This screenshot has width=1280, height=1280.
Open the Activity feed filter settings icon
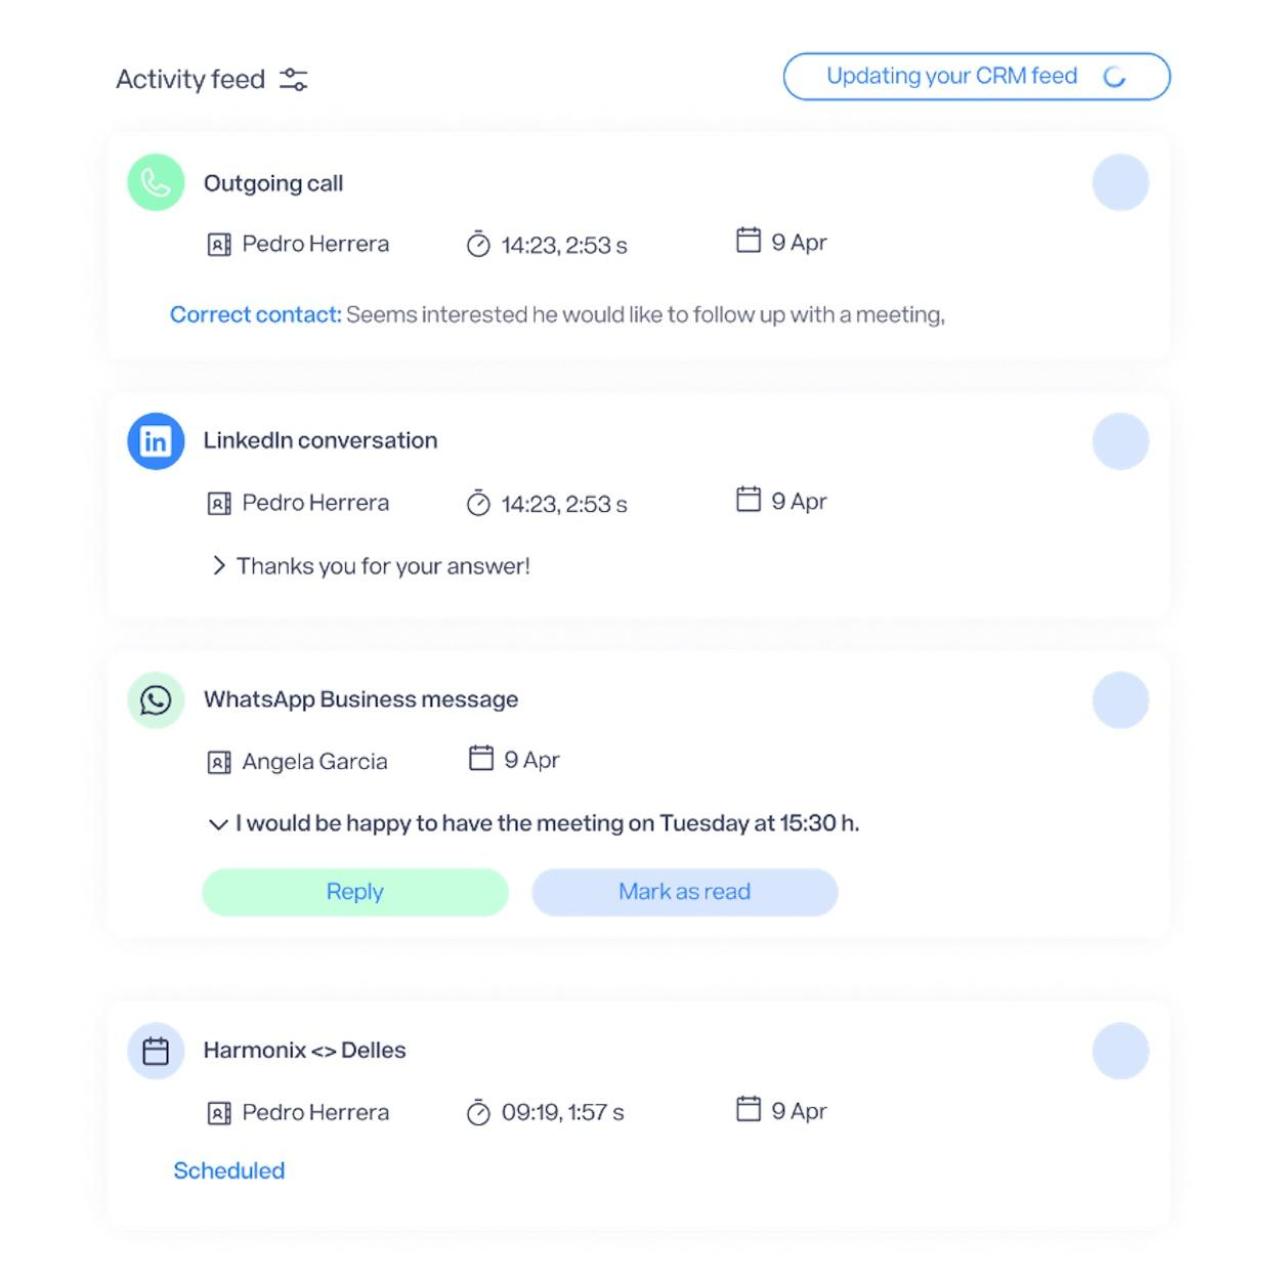pos(293,80)
